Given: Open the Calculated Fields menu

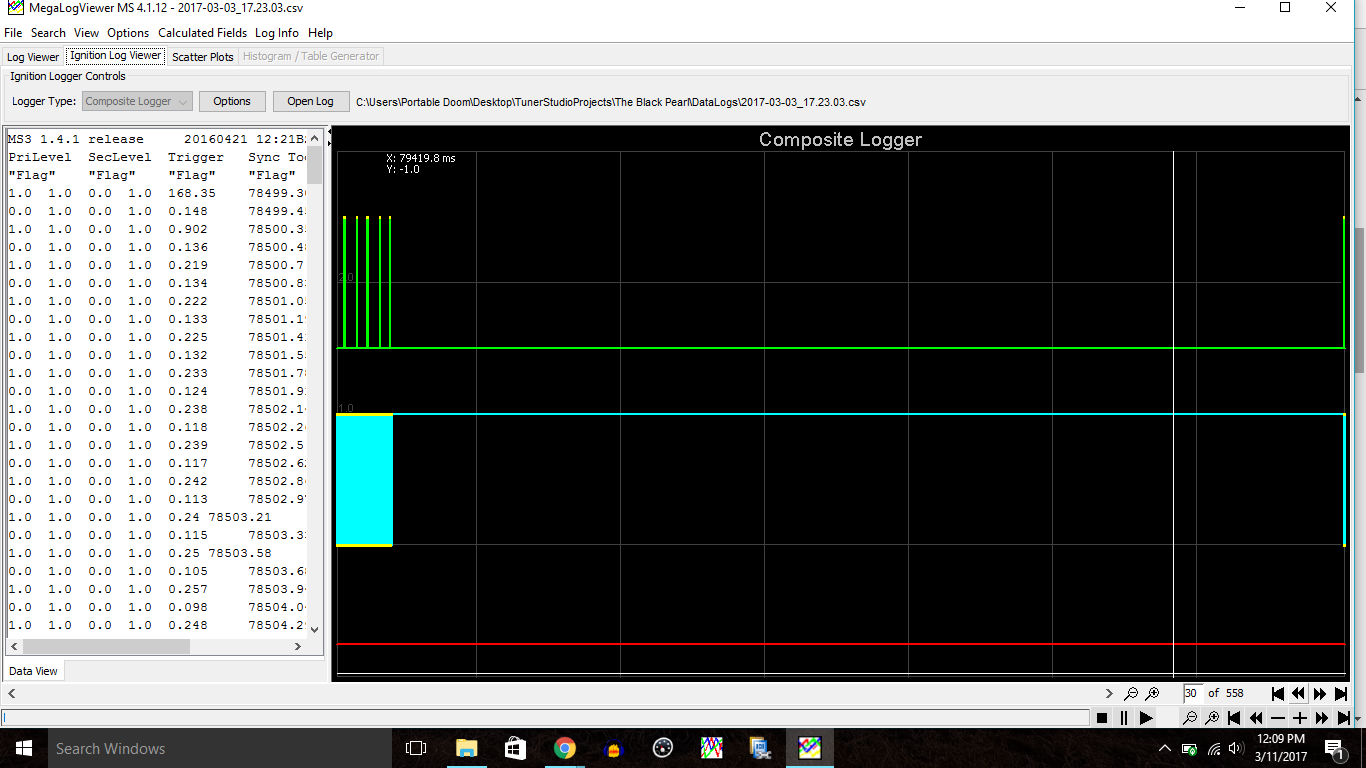Looking at the screenshot, I should point(202,33).
